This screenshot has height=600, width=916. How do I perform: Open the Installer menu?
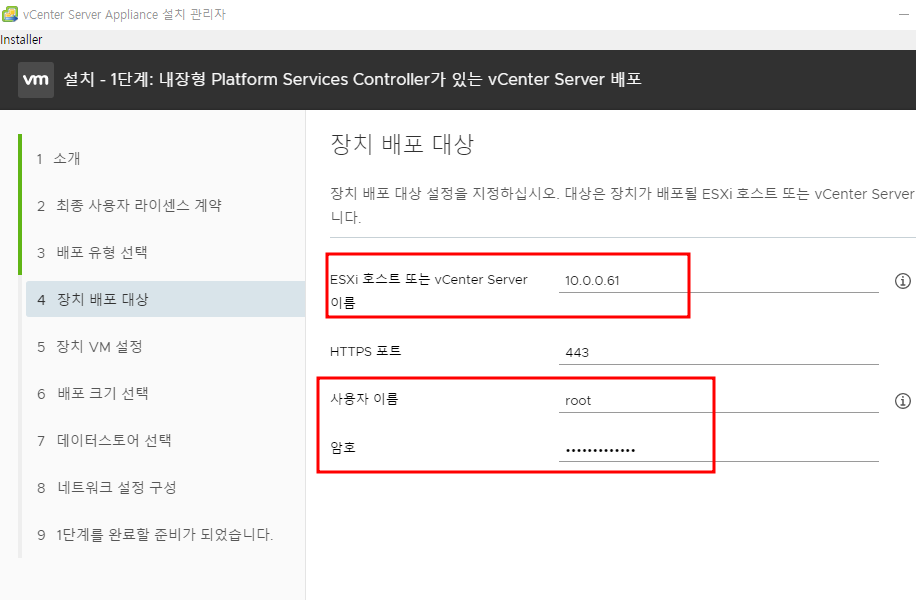tap(21, 40)
